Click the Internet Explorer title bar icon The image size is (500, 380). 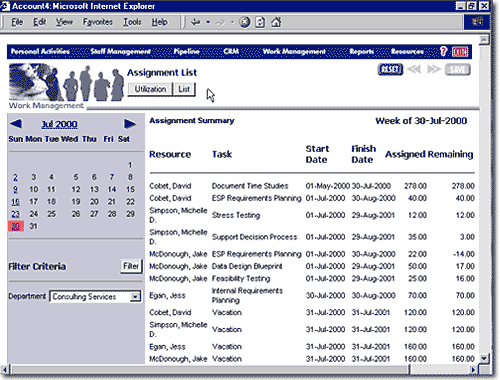click(x=5, y=6)
